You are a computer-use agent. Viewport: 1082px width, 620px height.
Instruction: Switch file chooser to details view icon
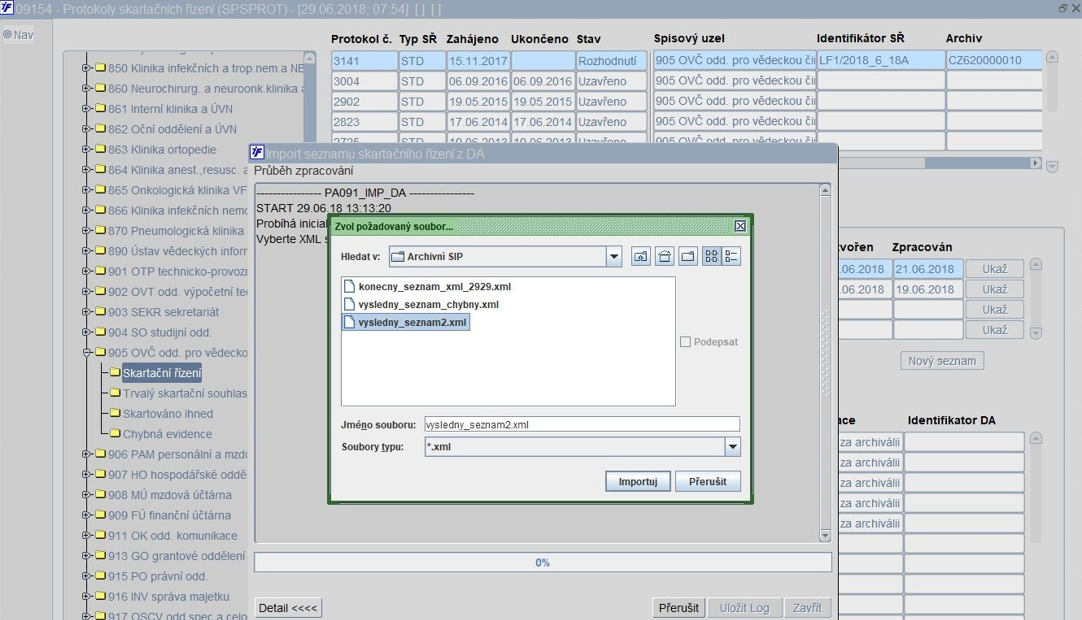(731, 257)
